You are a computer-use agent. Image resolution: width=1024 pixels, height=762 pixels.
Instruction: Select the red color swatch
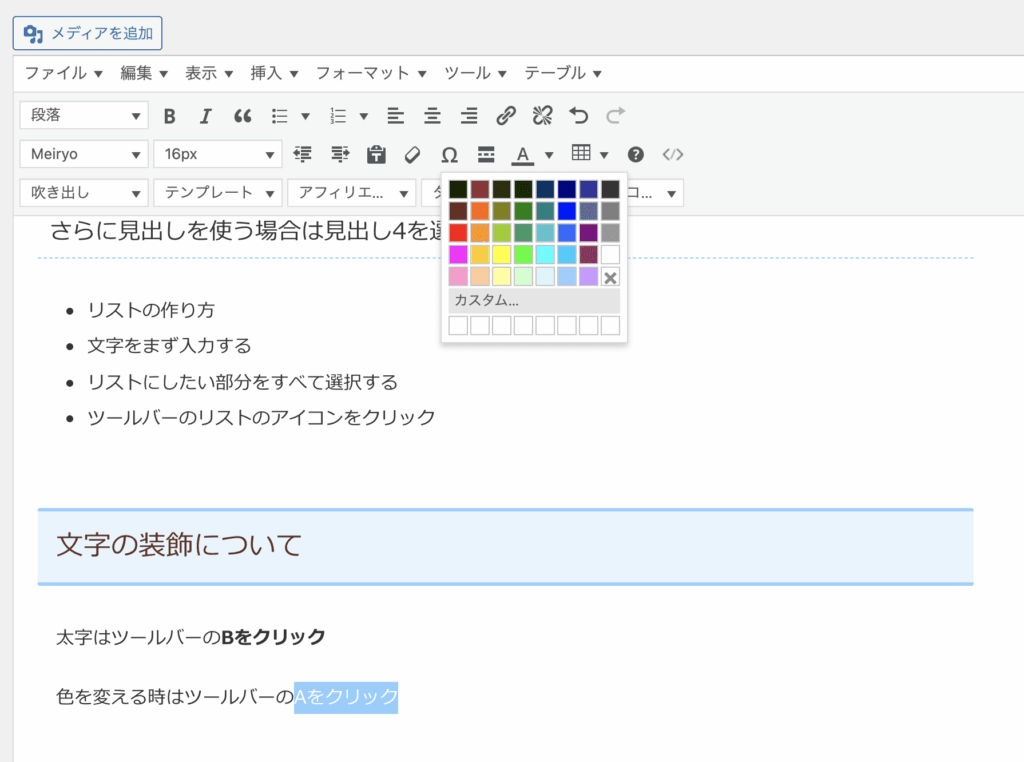(457, 232)
